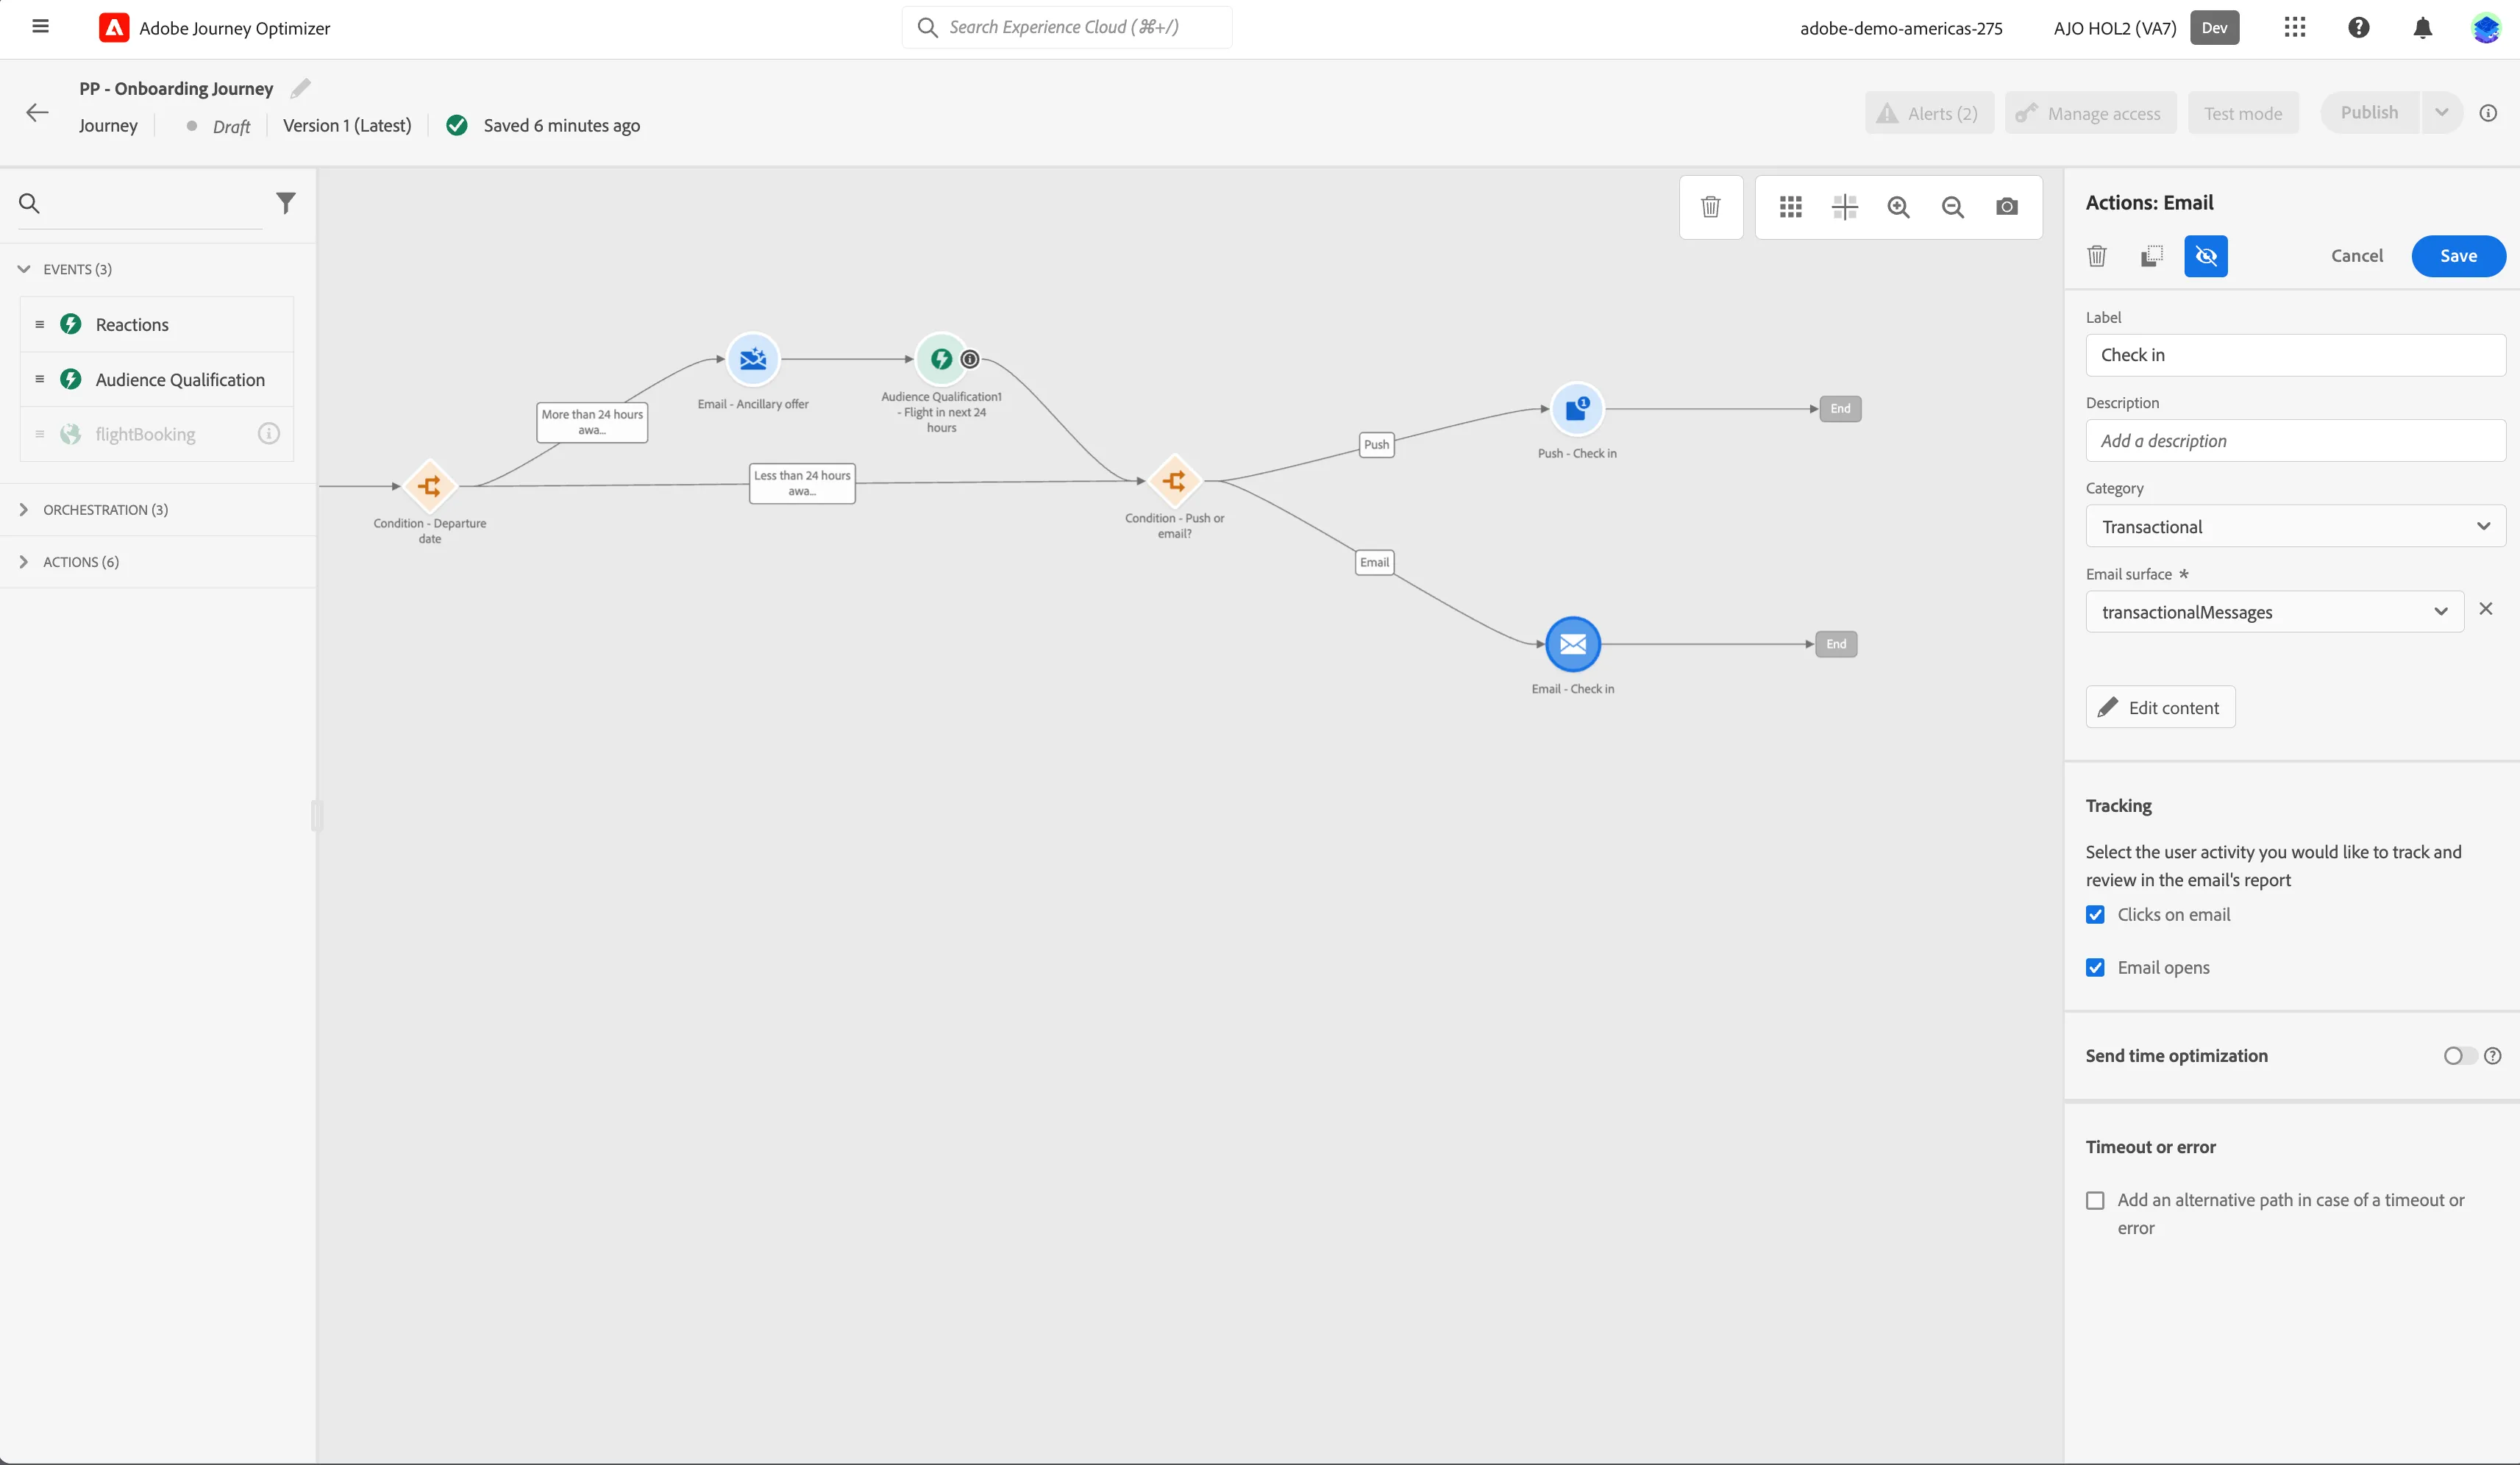Screen dimensions: 2520x1465
Task: Click the Alerts (2) button
Action: point(1929,113)
